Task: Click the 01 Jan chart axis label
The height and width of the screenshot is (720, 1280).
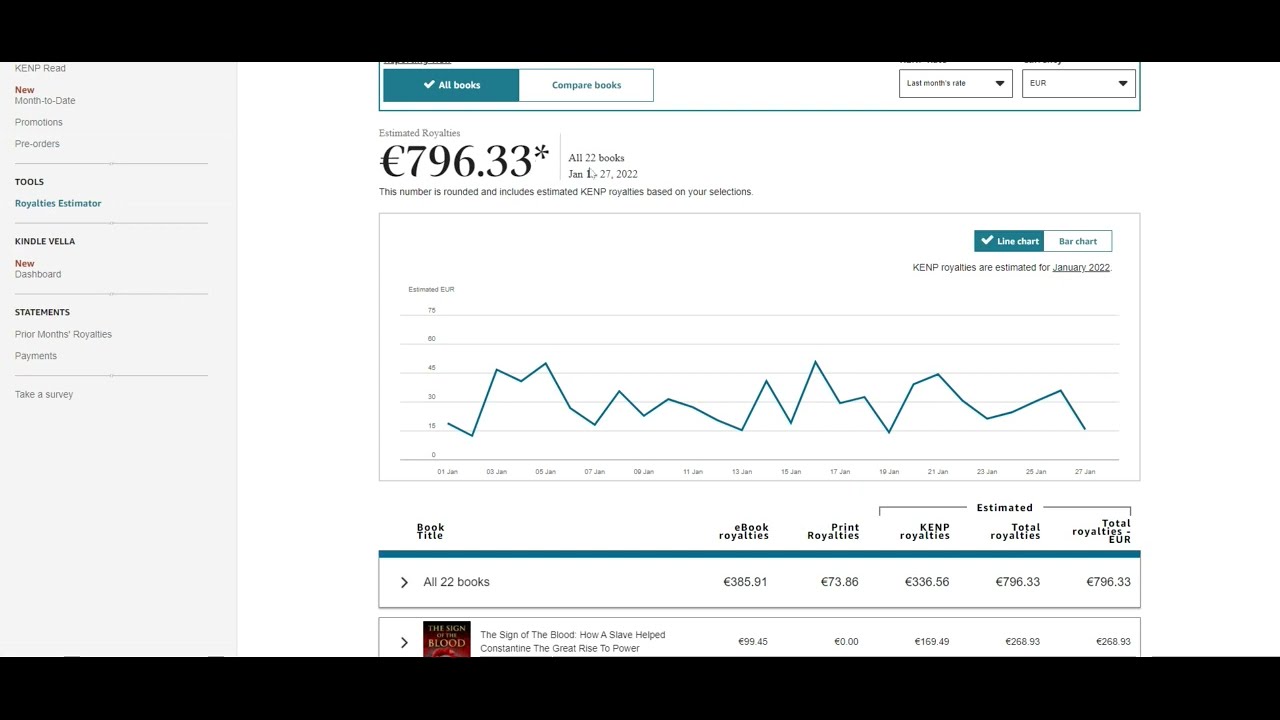Action: click(x=447, y=472)
